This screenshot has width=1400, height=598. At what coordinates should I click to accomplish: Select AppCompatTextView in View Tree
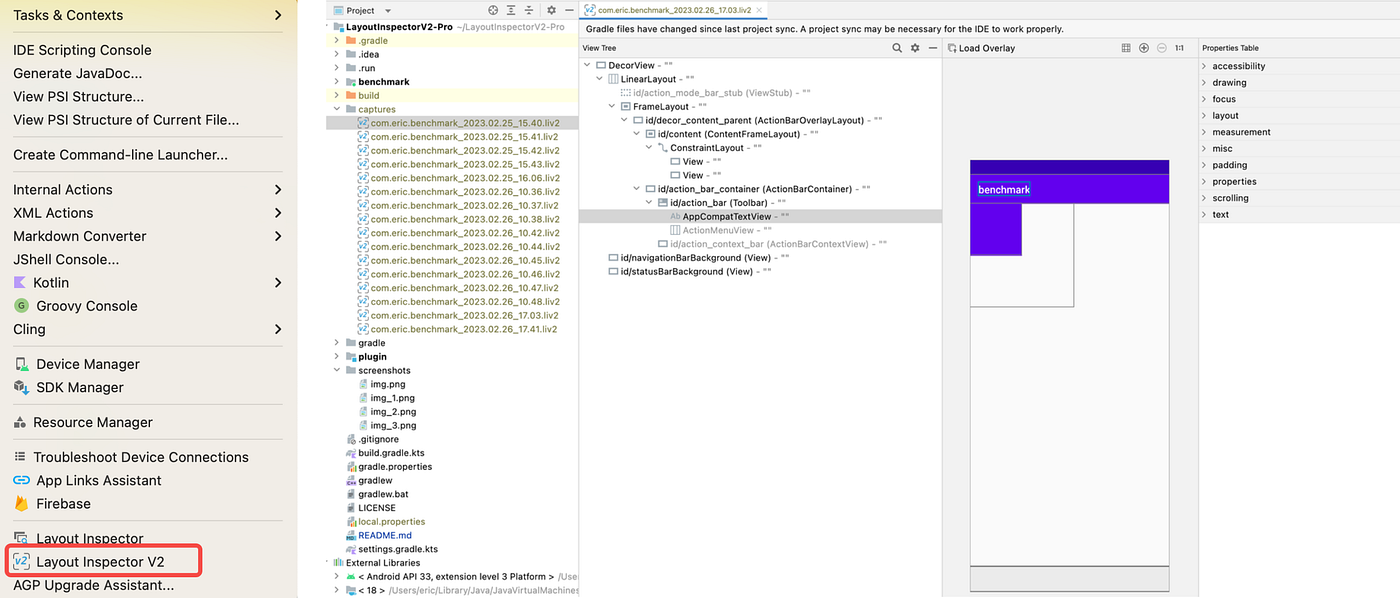click(727, 216)
